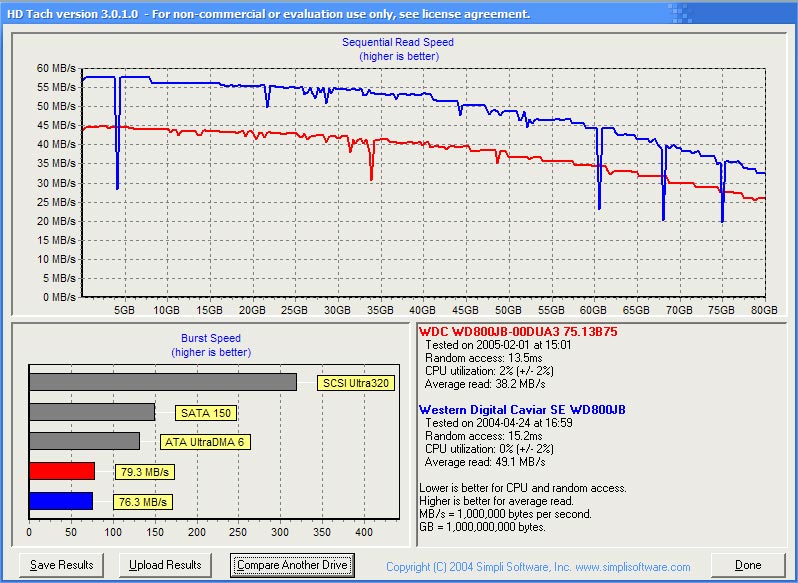The image size is (798, 583).
Task: Click 'Random access: 13.5ms' line
Action: pyautogui.click(x=483, y=358)
